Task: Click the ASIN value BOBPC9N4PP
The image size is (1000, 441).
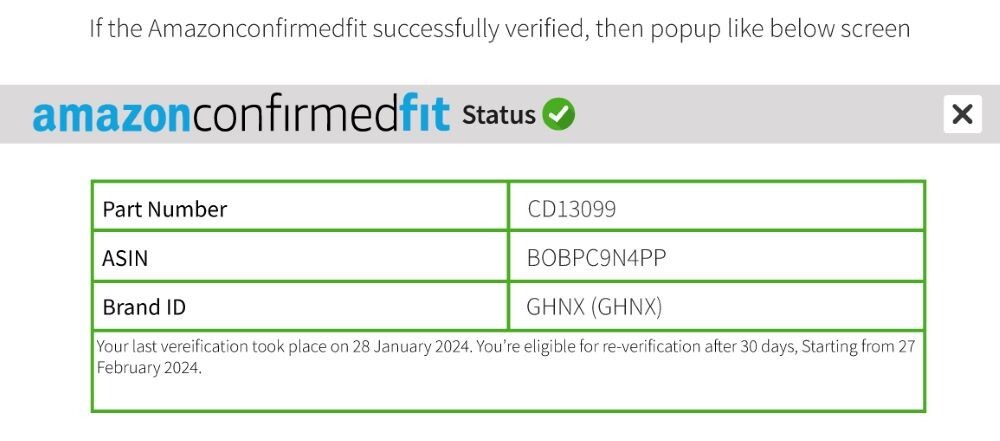Action: click(x=596, y=258)
